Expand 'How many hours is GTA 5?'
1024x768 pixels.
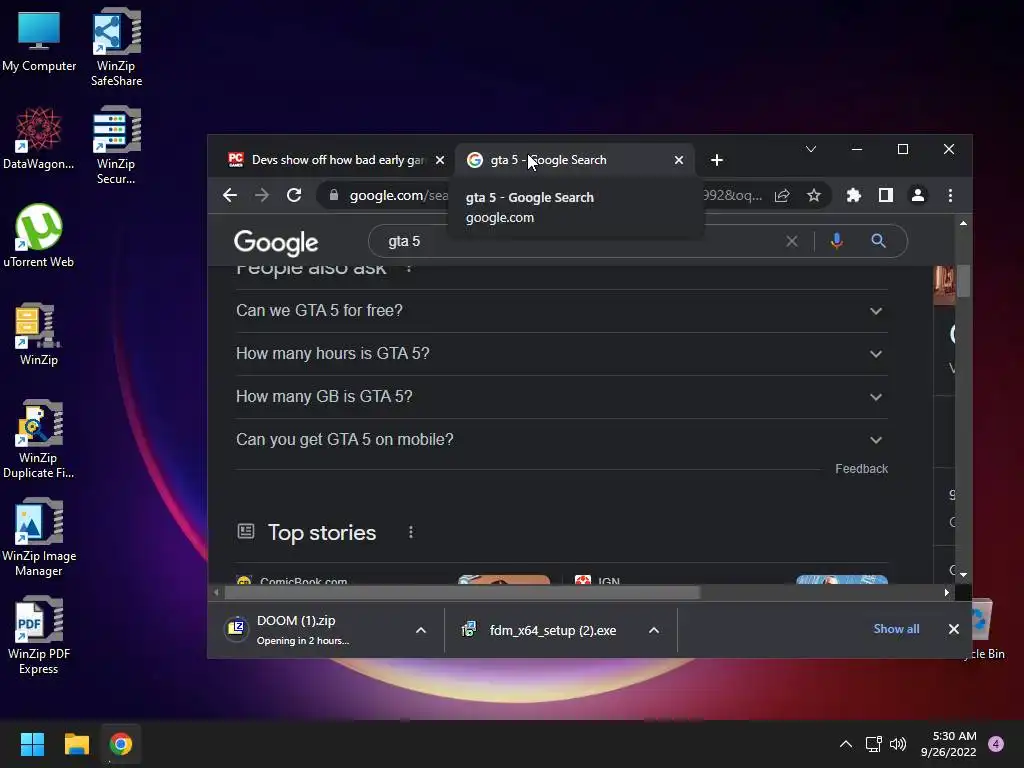pyautogui.click(x=562, y=354)
